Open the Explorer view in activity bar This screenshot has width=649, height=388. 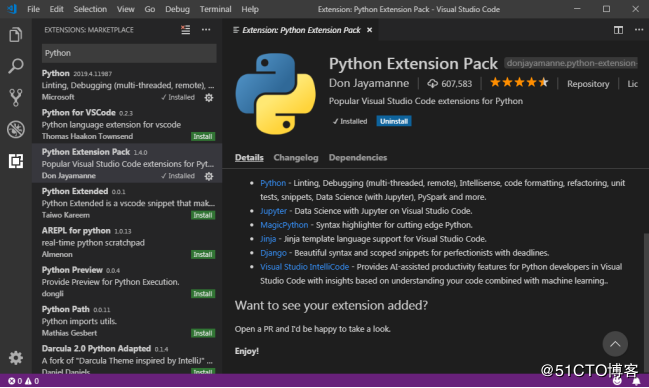[15, 34]
